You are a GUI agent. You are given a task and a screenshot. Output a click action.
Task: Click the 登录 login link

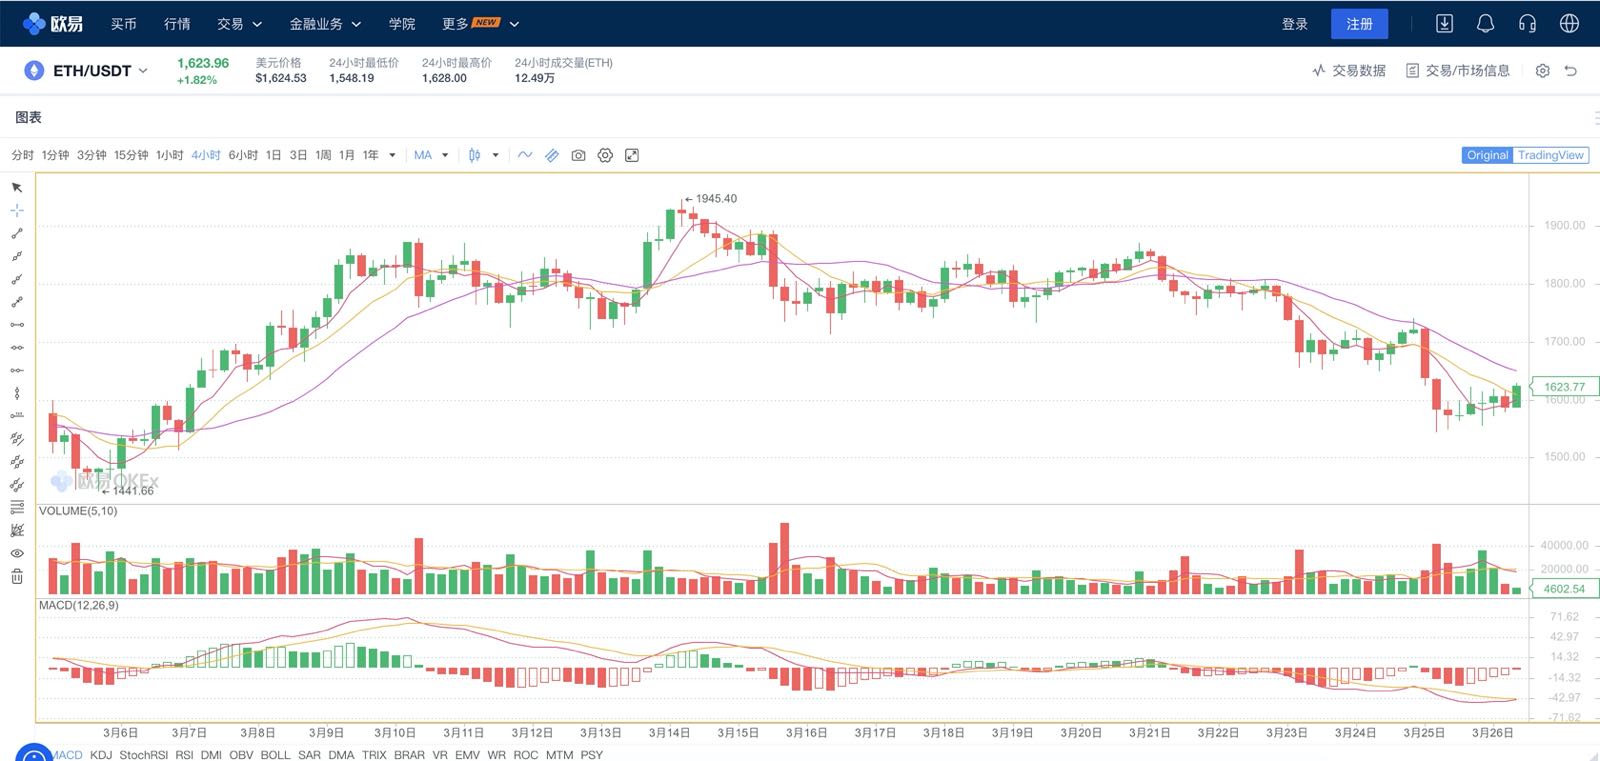tap(1295, 23)
